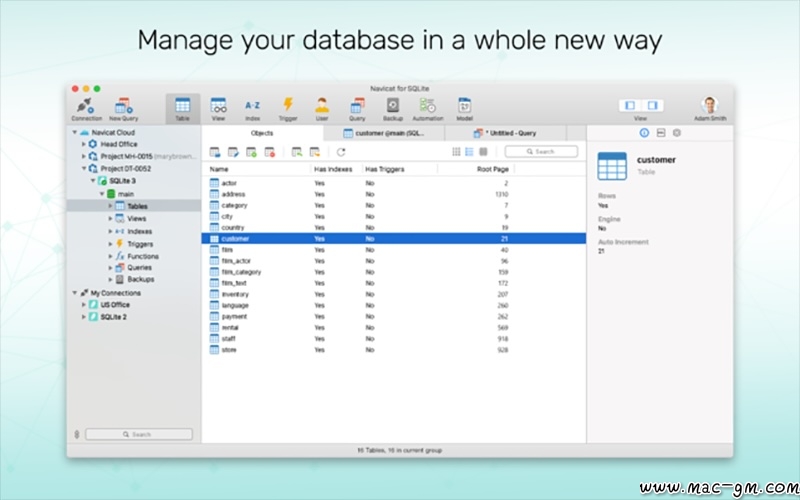The width and height of the screenshot is (800, 500).
Task: Switch to list view mode
Action: pyautogui.click(x=469, y=152)
